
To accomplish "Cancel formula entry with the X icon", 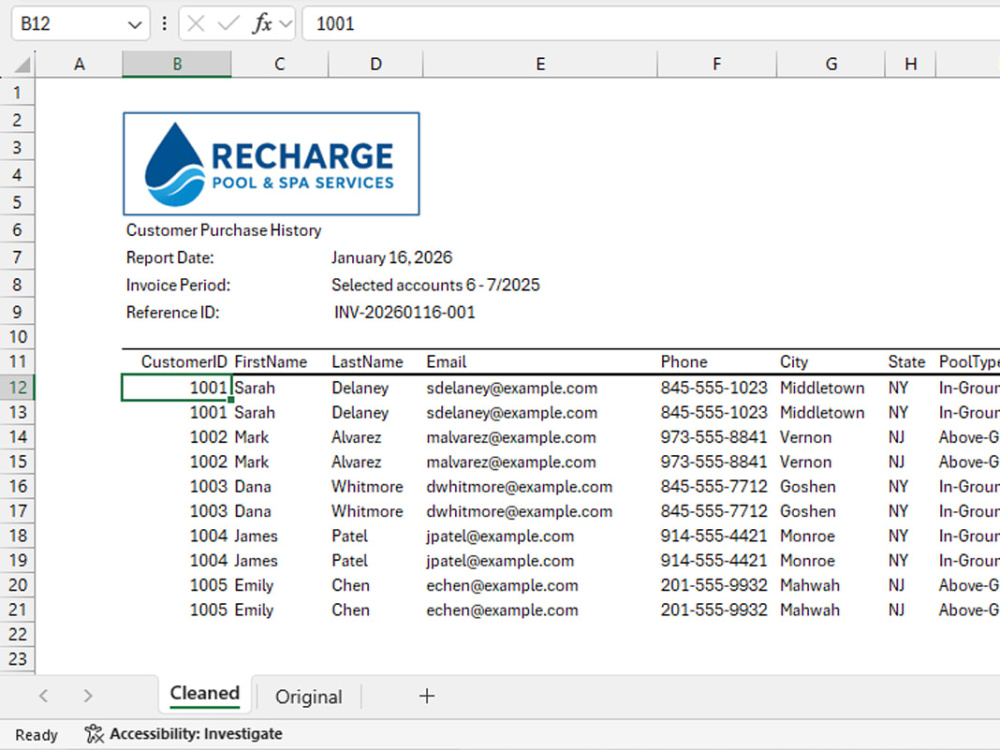I will [x=196, y=24].
